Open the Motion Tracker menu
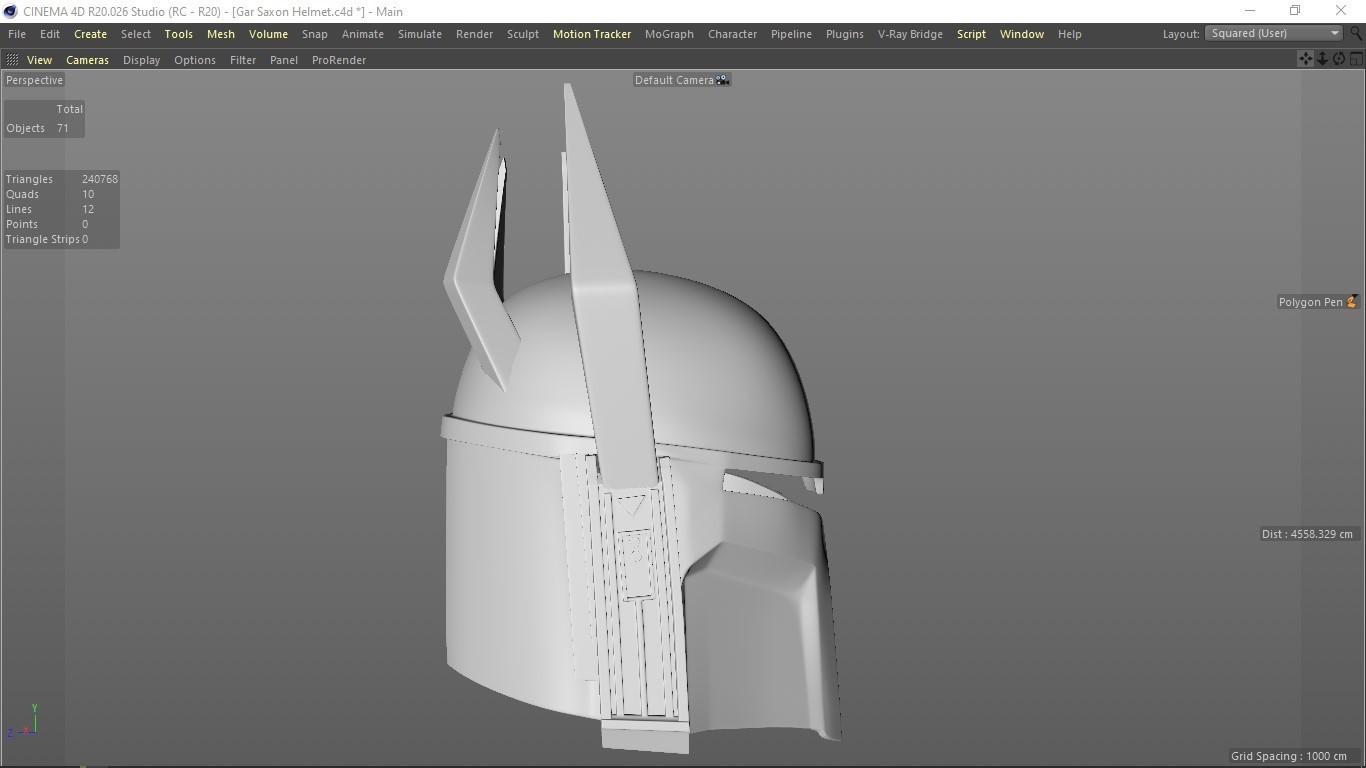The height and width of the screenshot is (768, 1366). tap(591, 33)
